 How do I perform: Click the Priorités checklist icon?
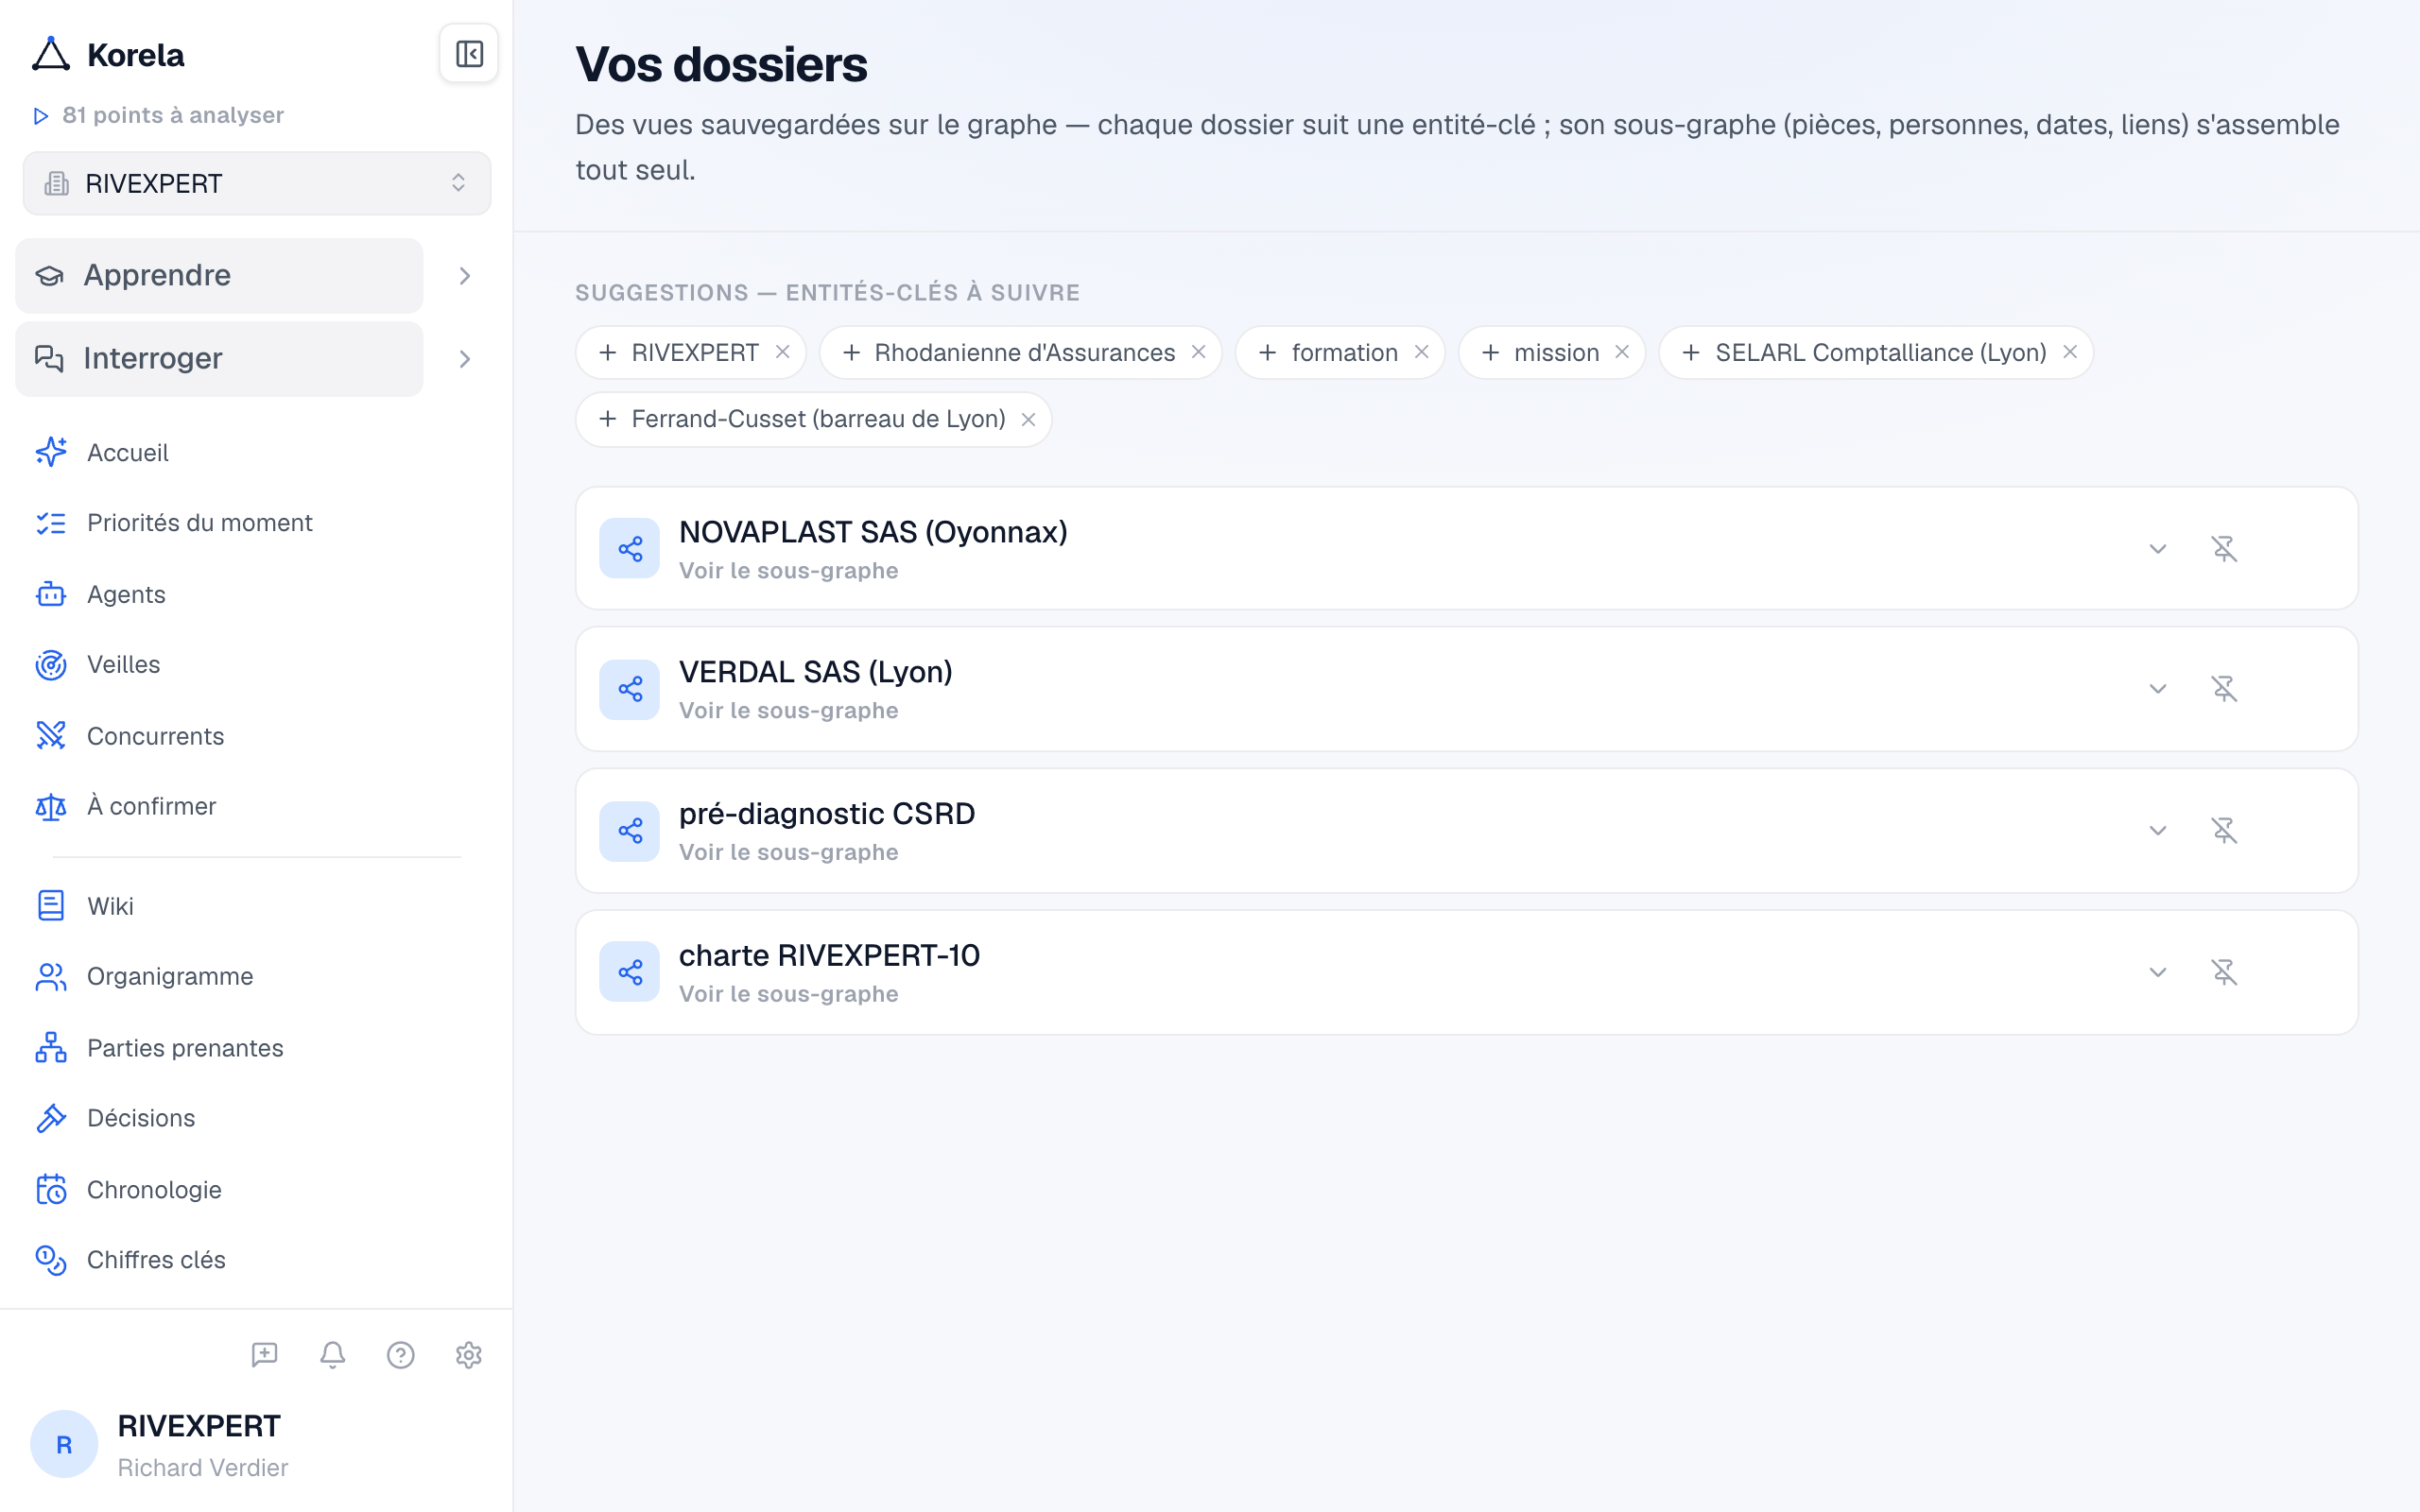tap(51, 523)
